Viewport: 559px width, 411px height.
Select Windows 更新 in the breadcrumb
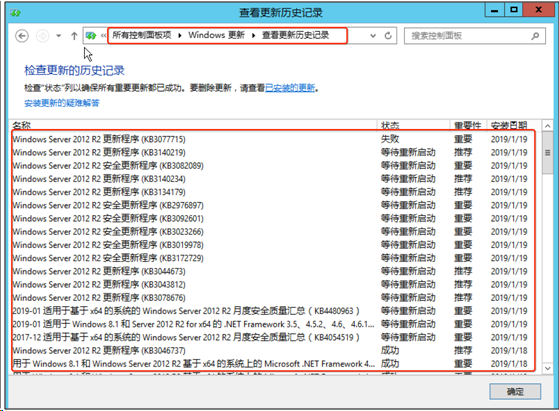coord(216,35)
